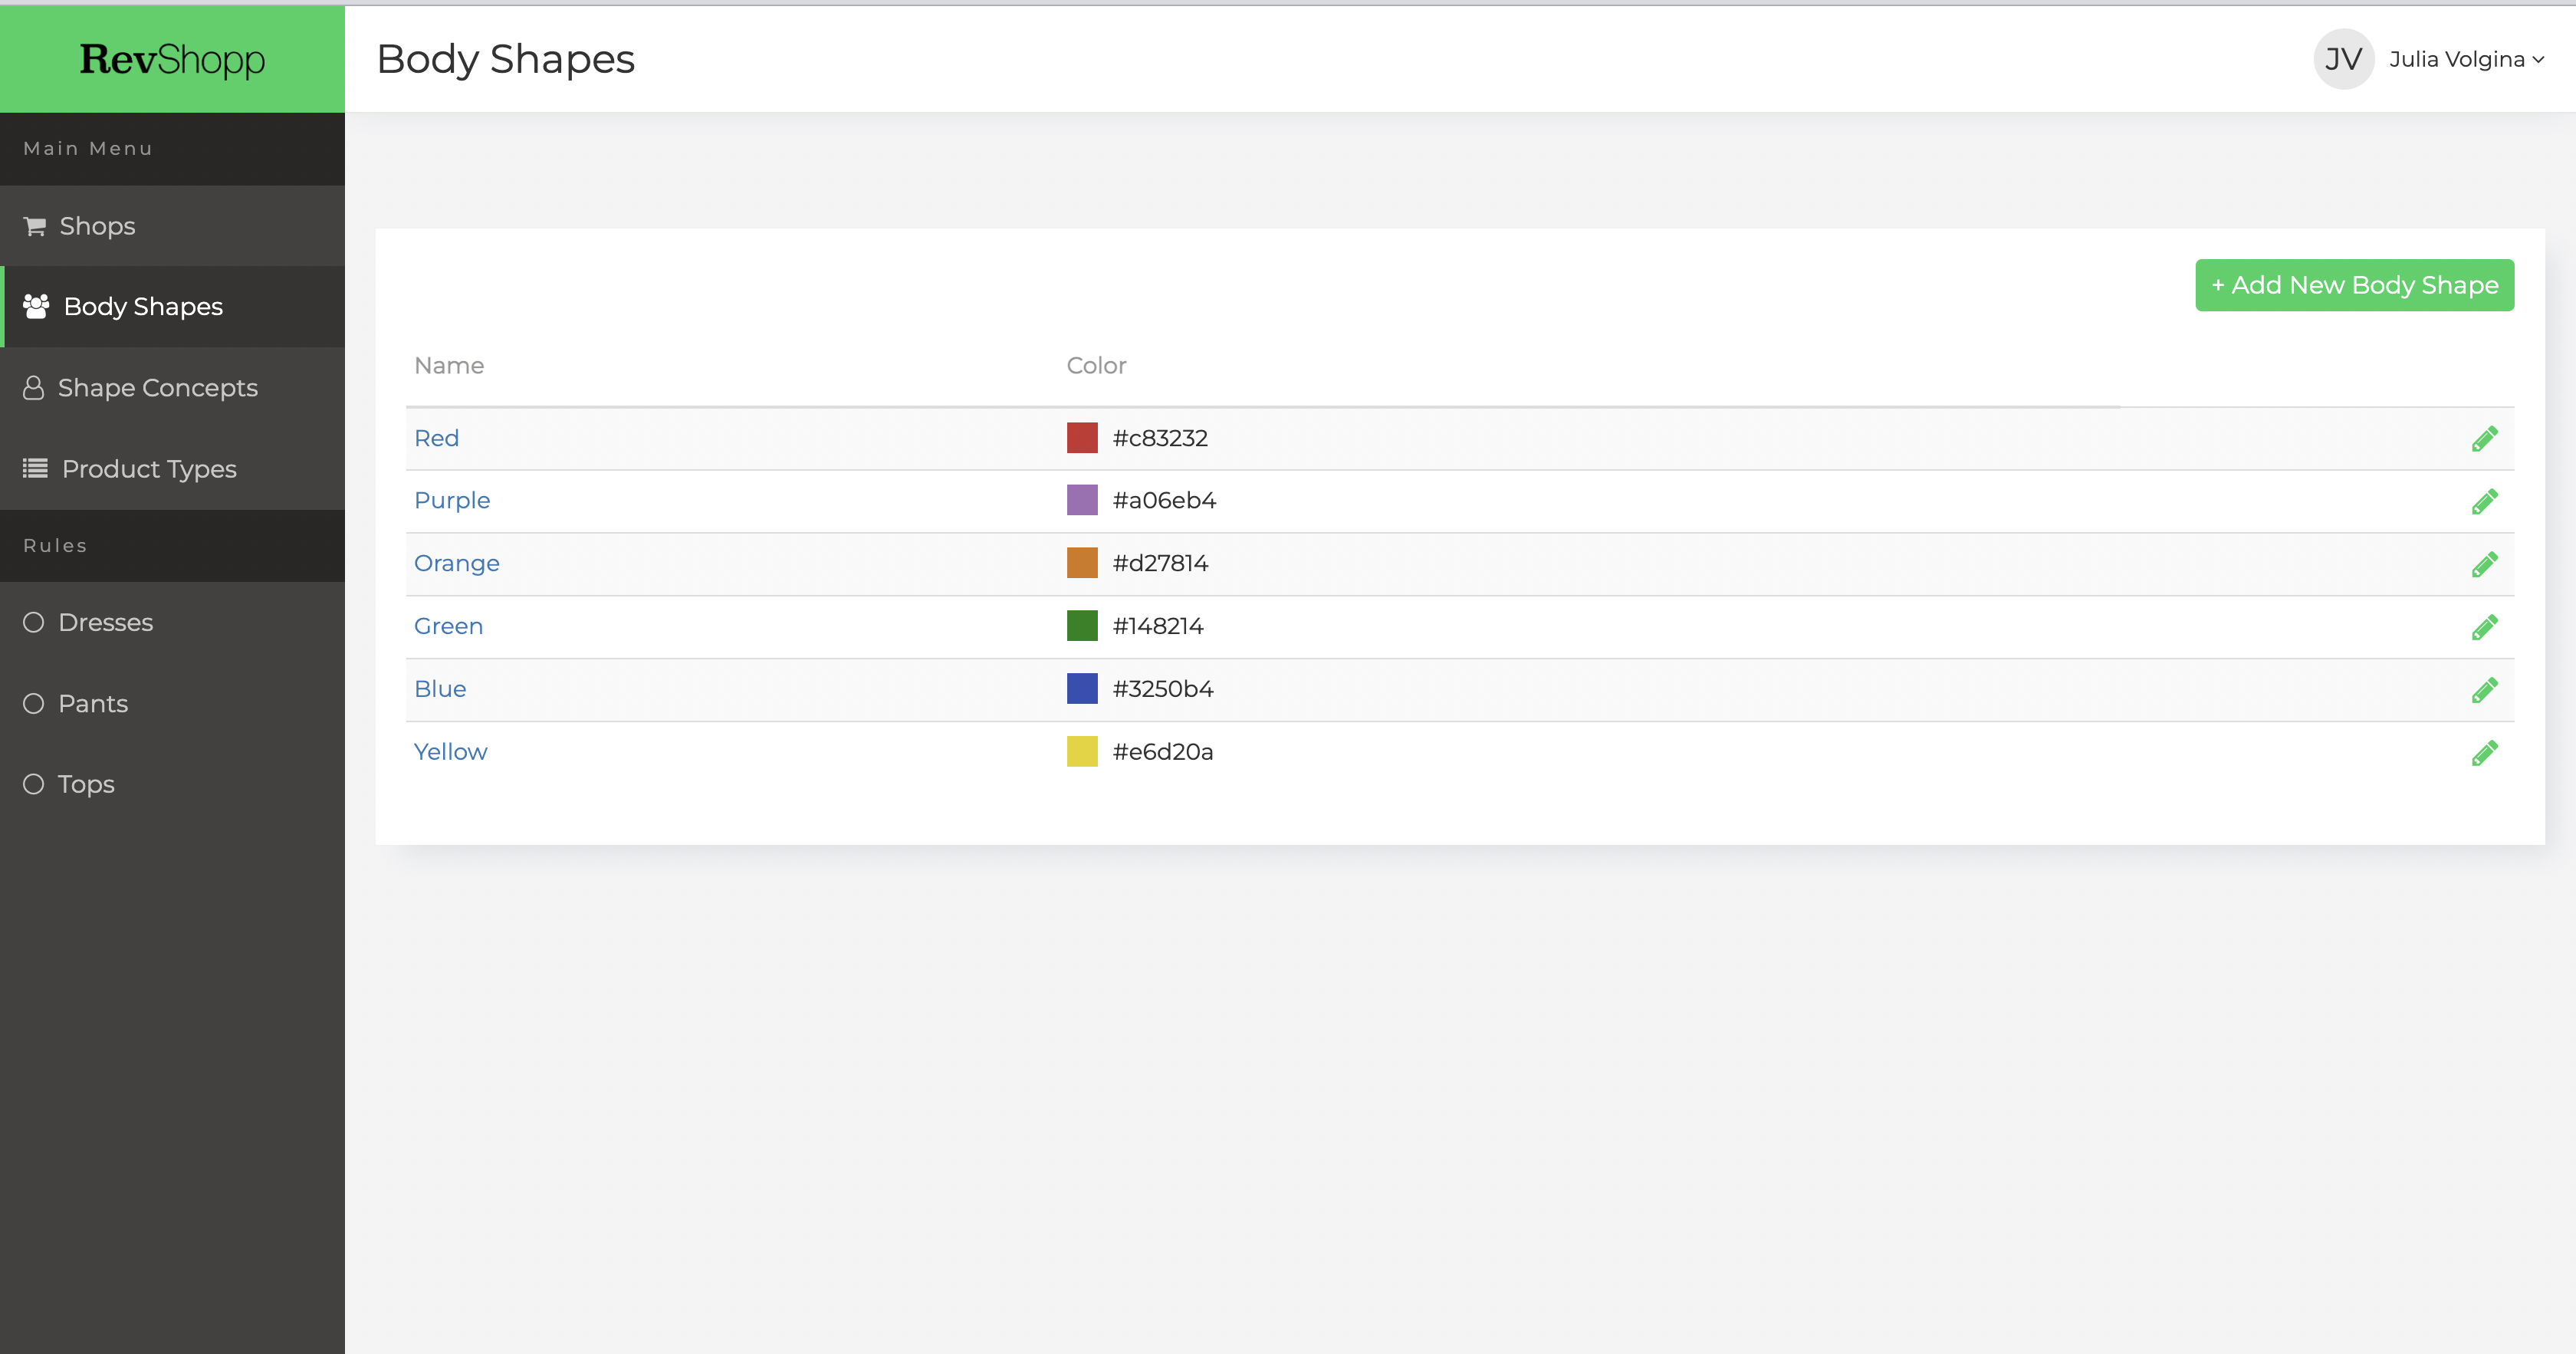Viewport: 2576px width, 1354px height.
Task: Click the edit pencil for Yellow
Action: click(2484, 753)
